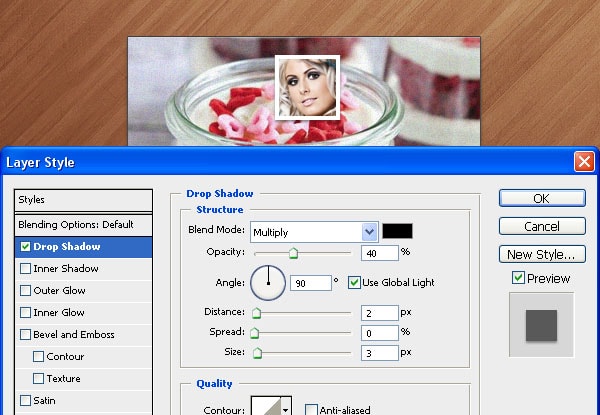The height and width of the screenshot is (415, 600).
Task: Open the Blend Mode dropdown
Action: click(x=315, y=232)
